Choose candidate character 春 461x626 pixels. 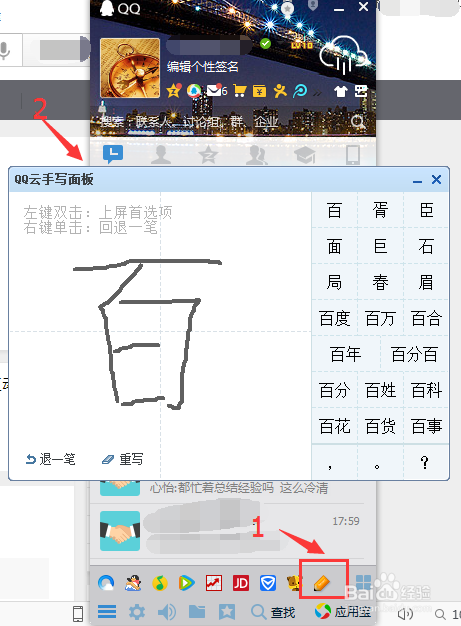(x=380, y=282)
